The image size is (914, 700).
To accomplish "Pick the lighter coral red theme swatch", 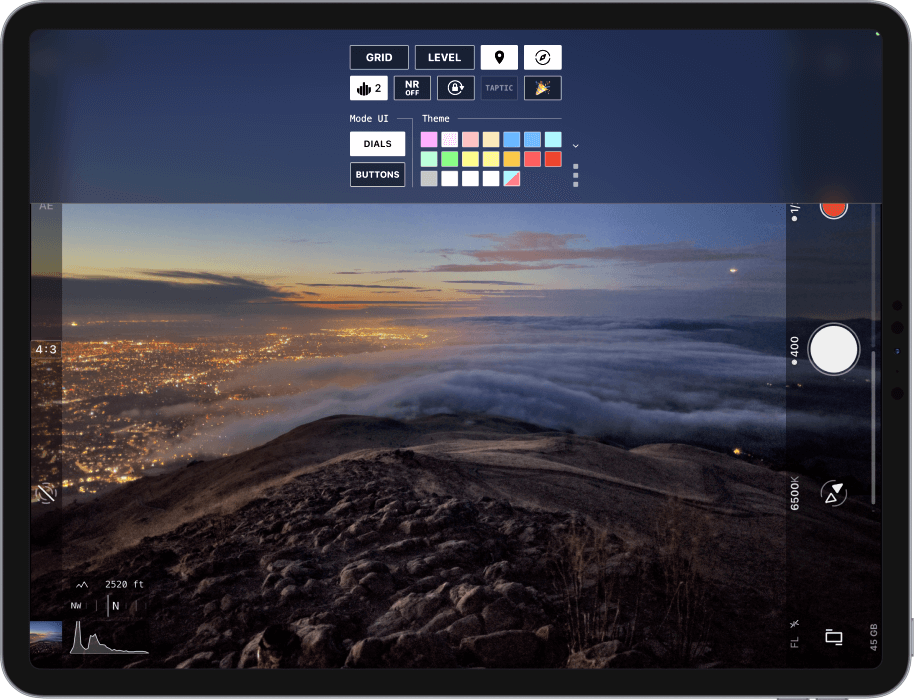I will (x=532, y=159).
